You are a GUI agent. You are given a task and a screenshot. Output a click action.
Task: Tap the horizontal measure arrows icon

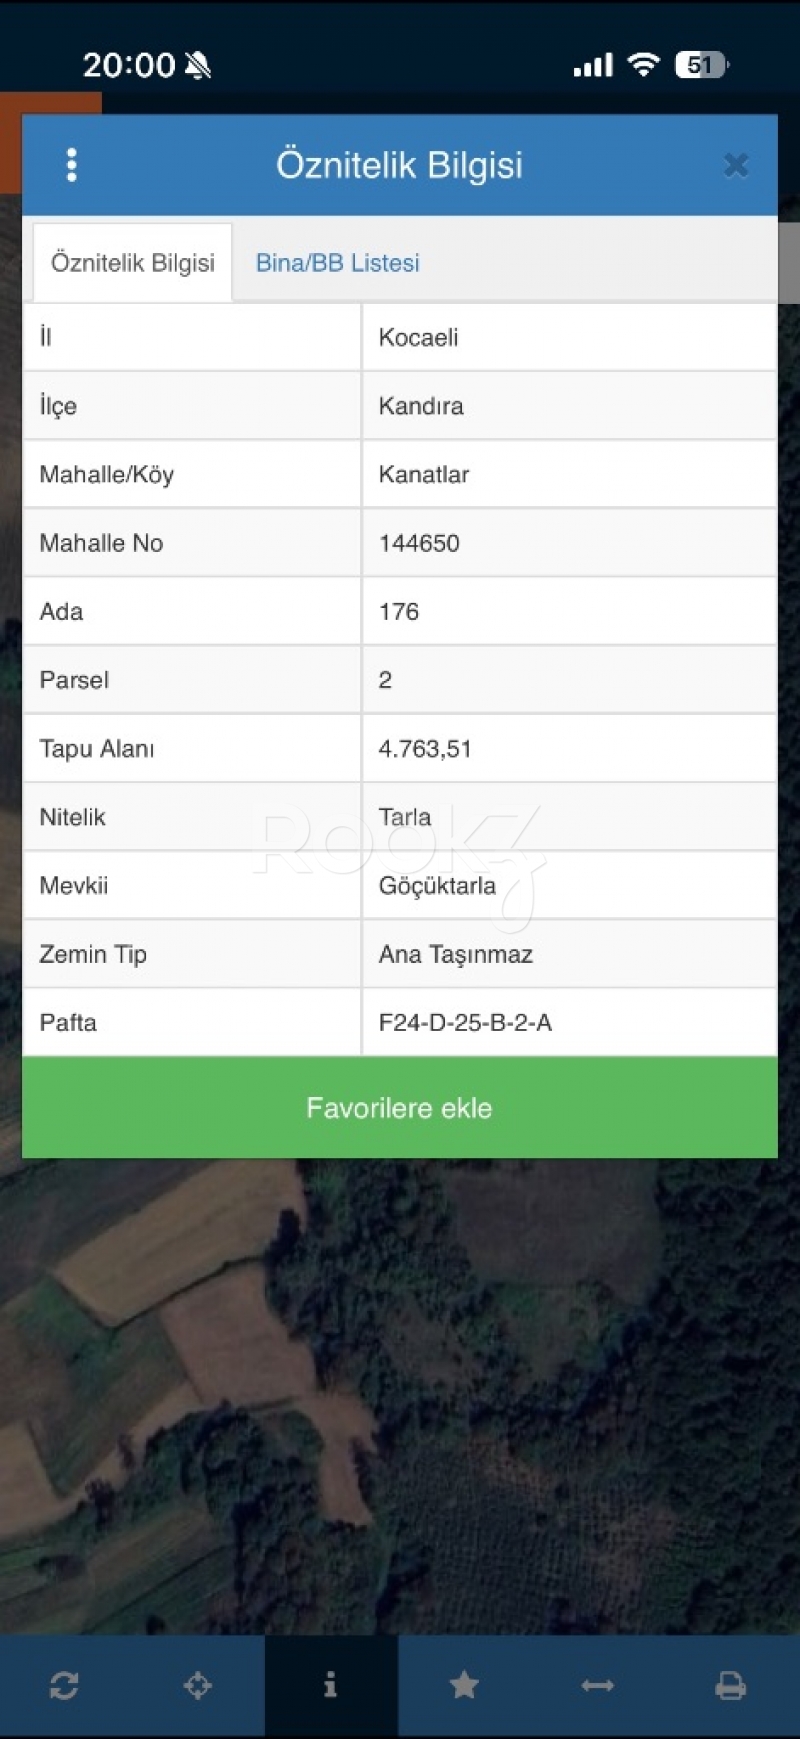[x=597, y=1685]
